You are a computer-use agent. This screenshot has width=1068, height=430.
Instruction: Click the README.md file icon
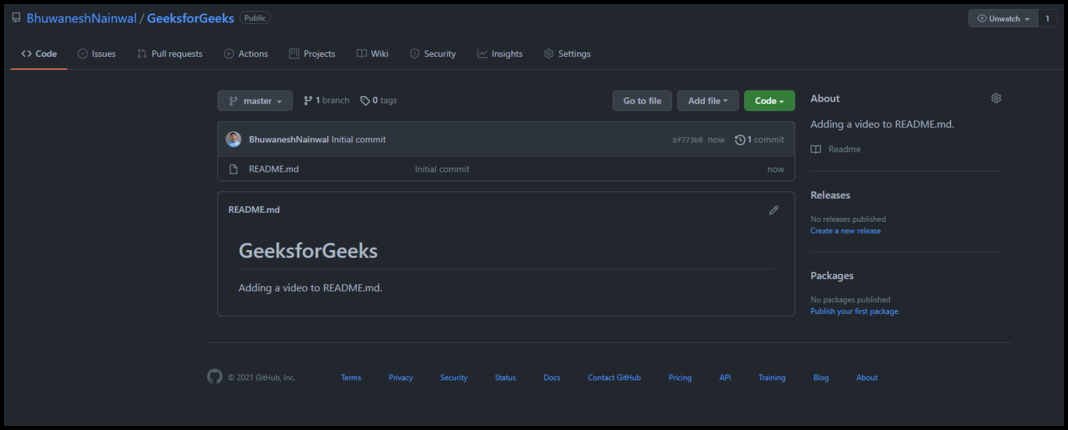coord(233,169)
